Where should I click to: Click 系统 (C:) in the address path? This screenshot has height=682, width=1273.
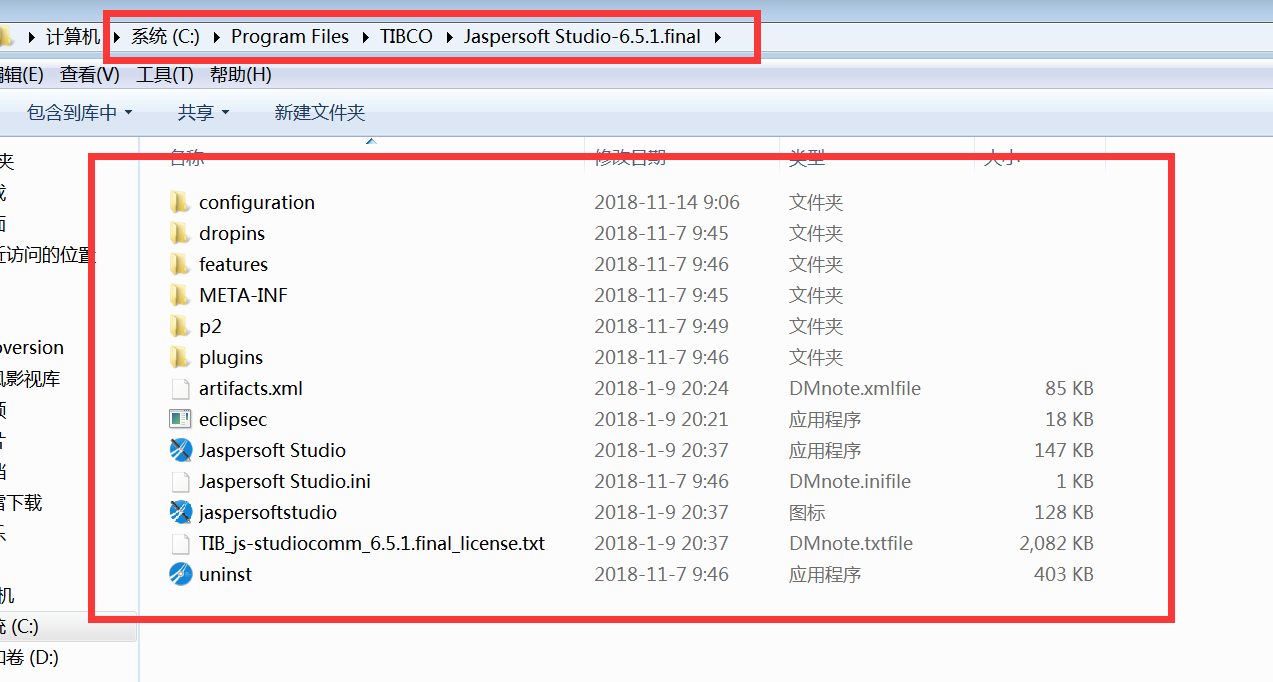[166, 37]
